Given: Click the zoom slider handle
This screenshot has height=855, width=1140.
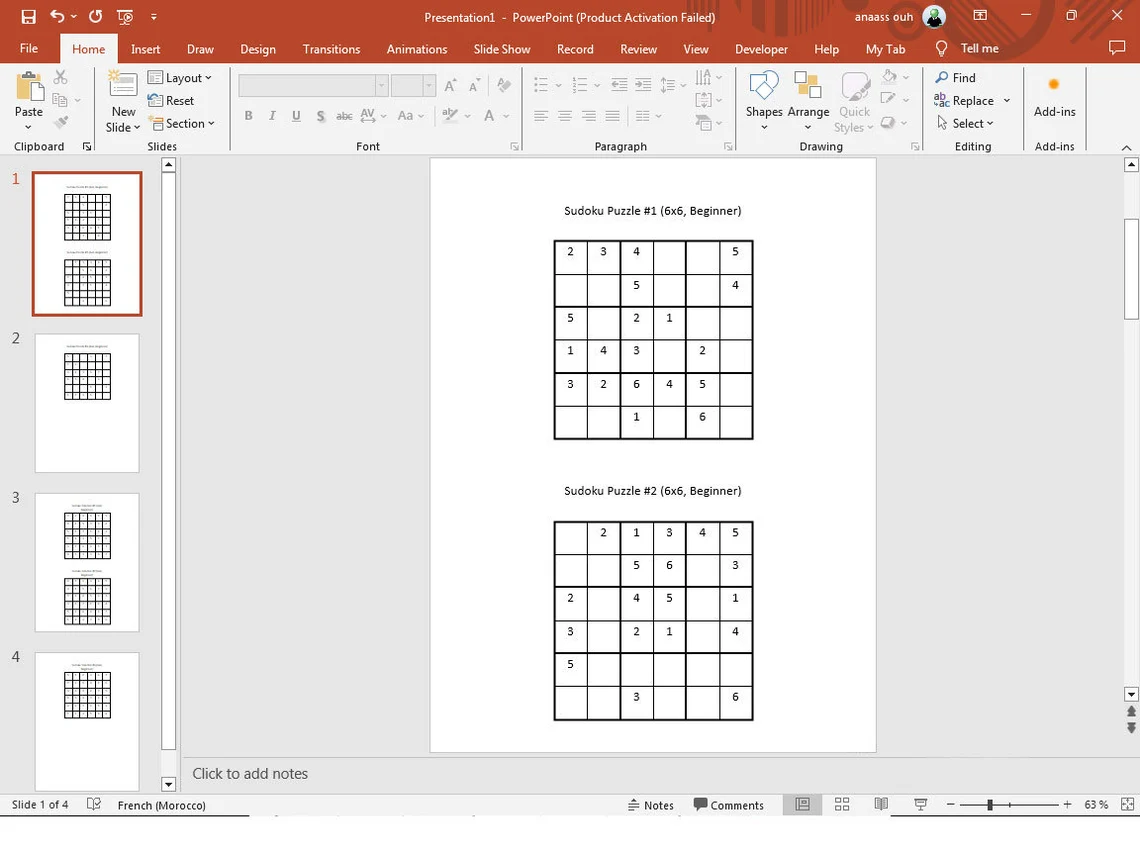Looking at the screenshot, I should click(x=990, y=805).
